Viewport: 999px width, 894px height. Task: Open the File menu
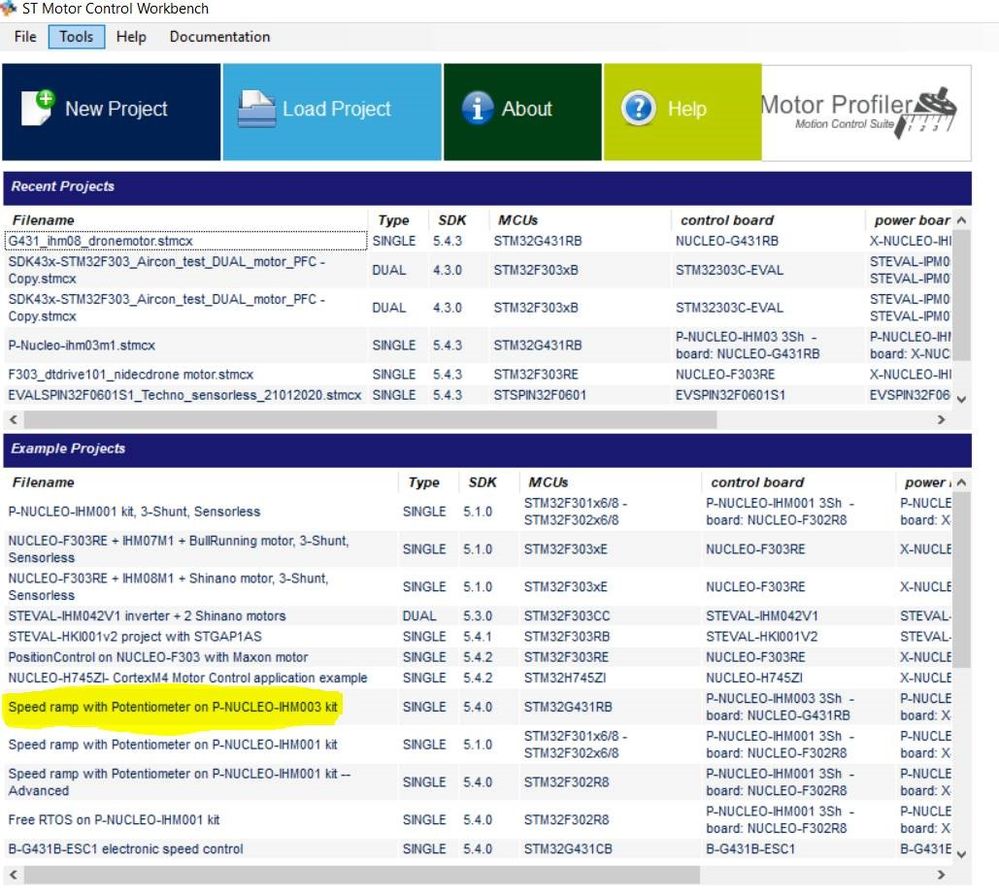point(25,37)
